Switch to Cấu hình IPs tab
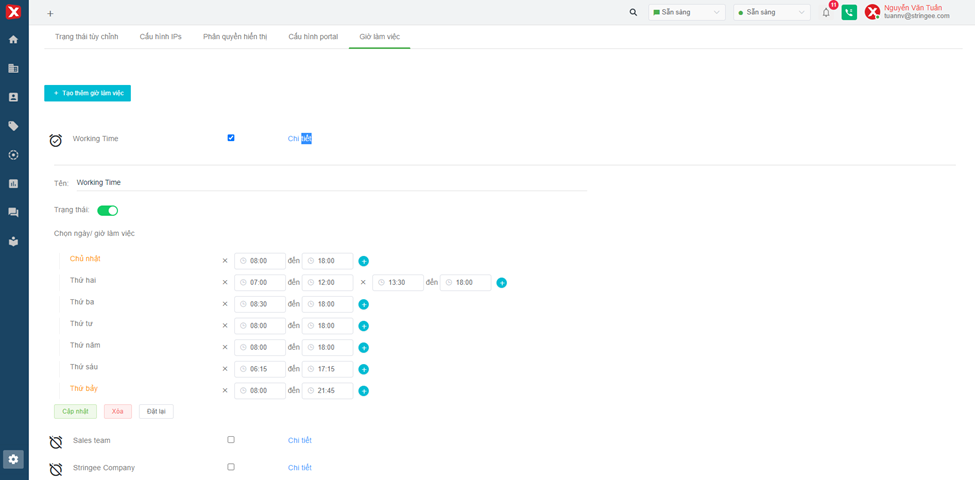The image size is (975, 480). 160,37
